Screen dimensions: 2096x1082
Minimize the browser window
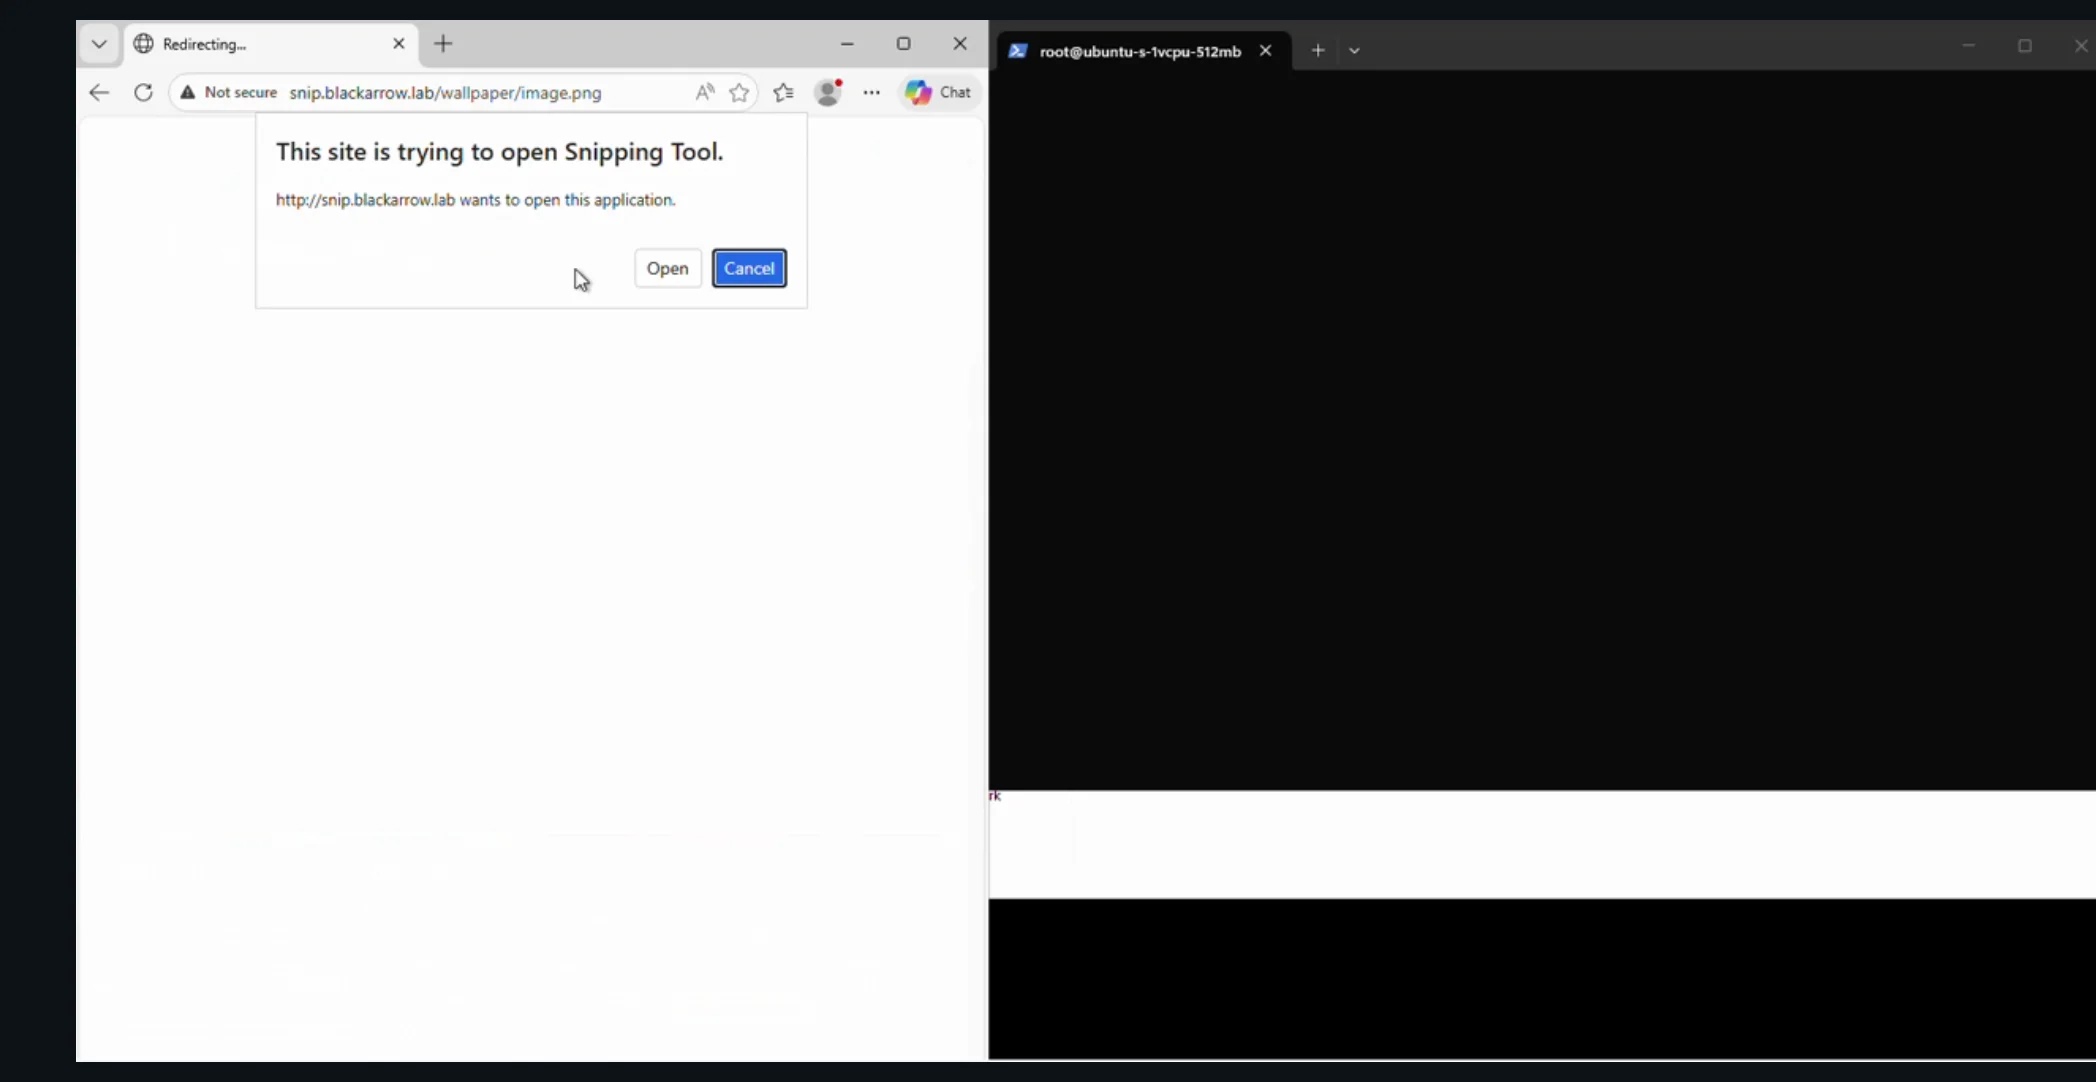[847, 44]
